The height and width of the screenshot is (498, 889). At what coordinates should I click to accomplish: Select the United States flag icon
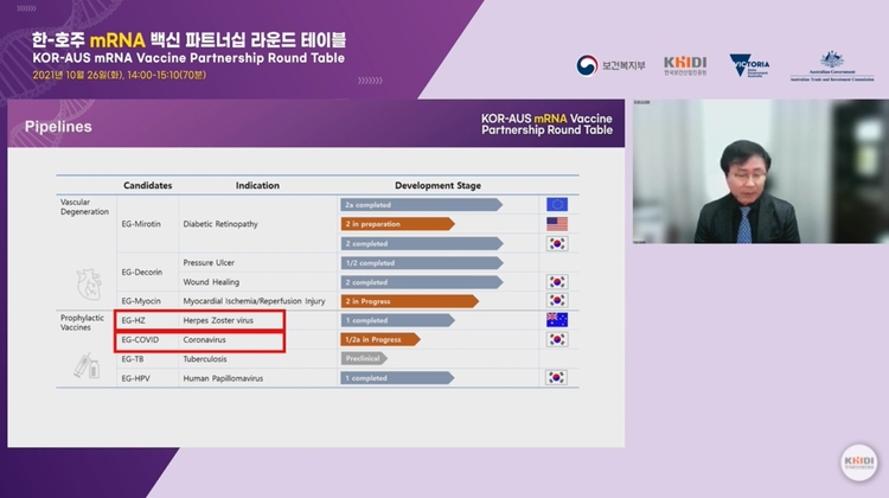pyautogui.click(x=557, y=224)
